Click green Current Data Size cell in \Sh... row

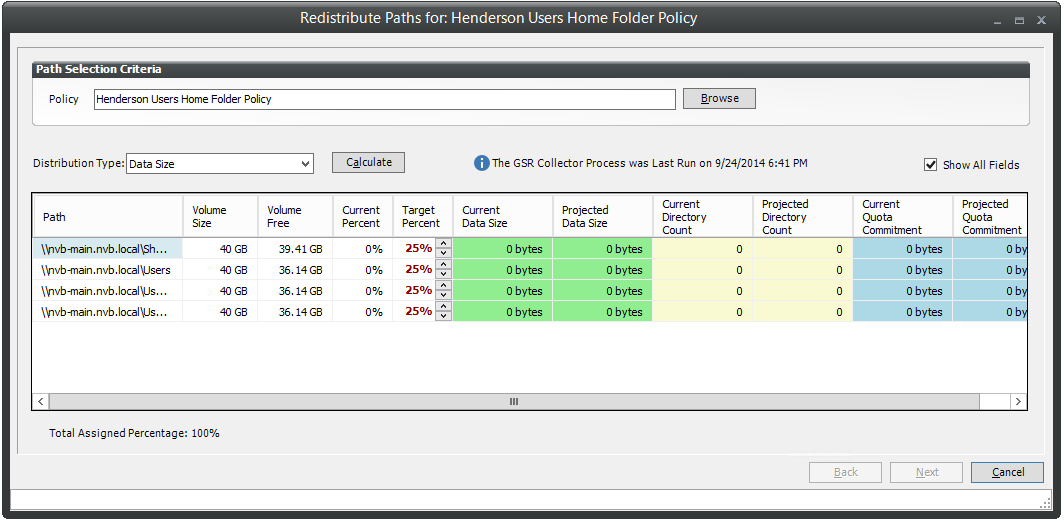(x=503, y=249)
